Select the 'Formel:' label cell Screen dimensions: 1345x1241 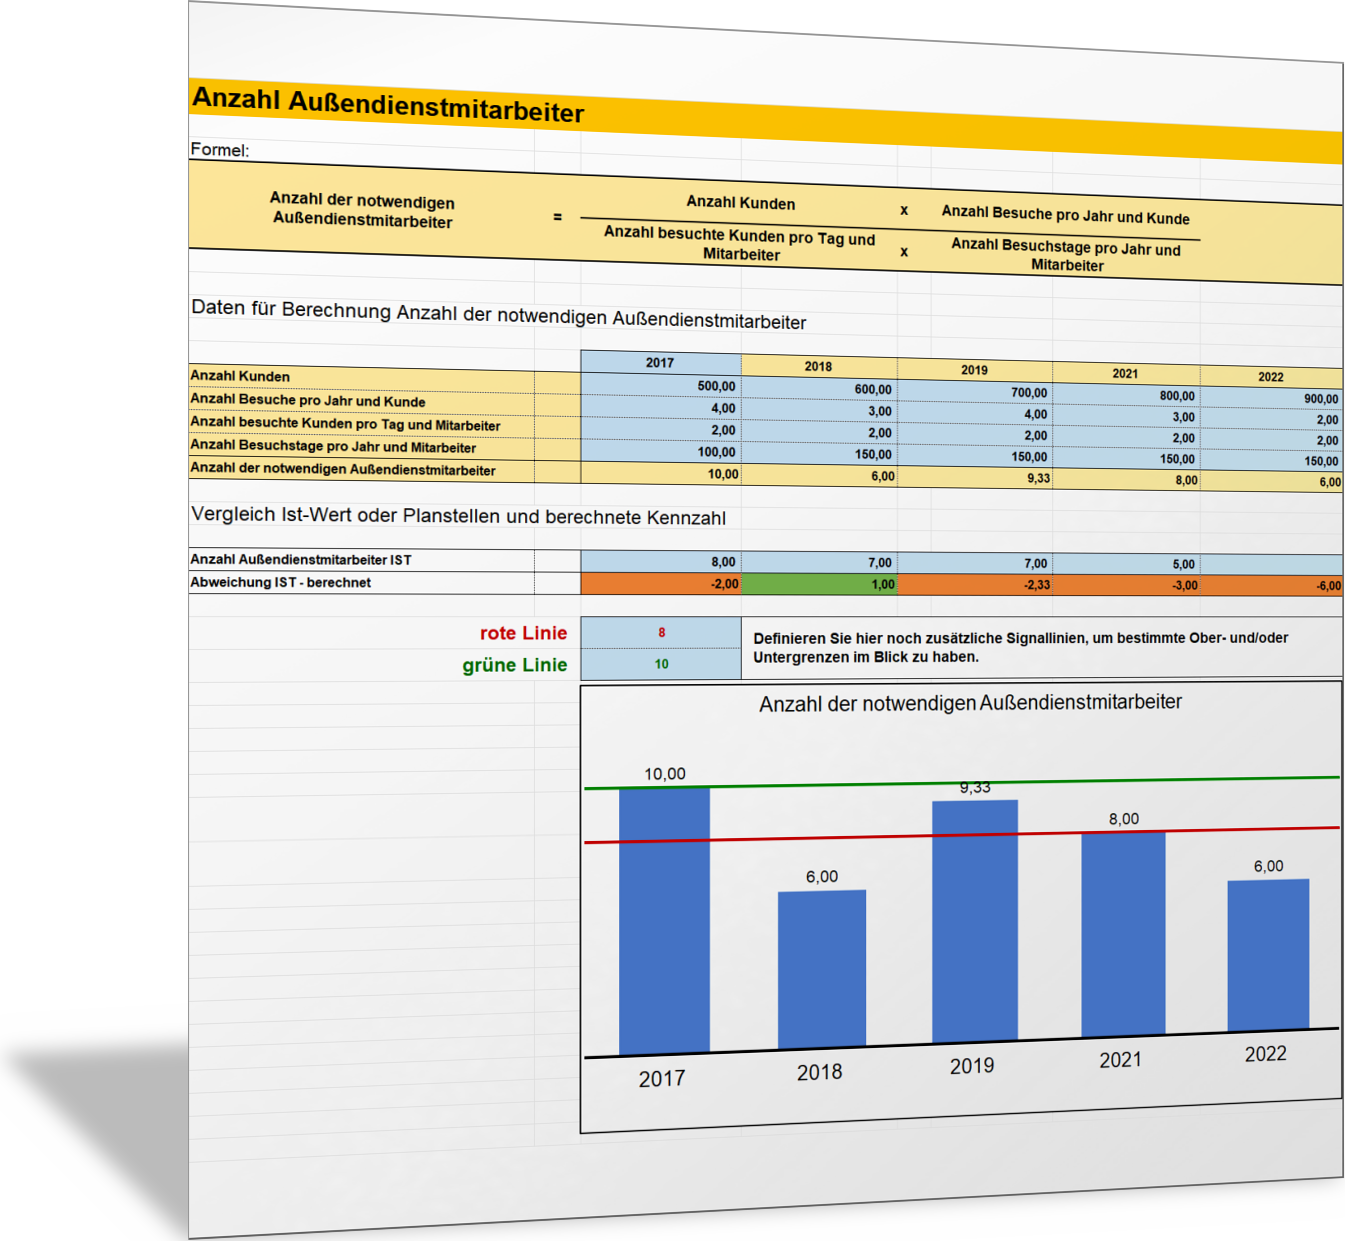click(x=220, y=150)
